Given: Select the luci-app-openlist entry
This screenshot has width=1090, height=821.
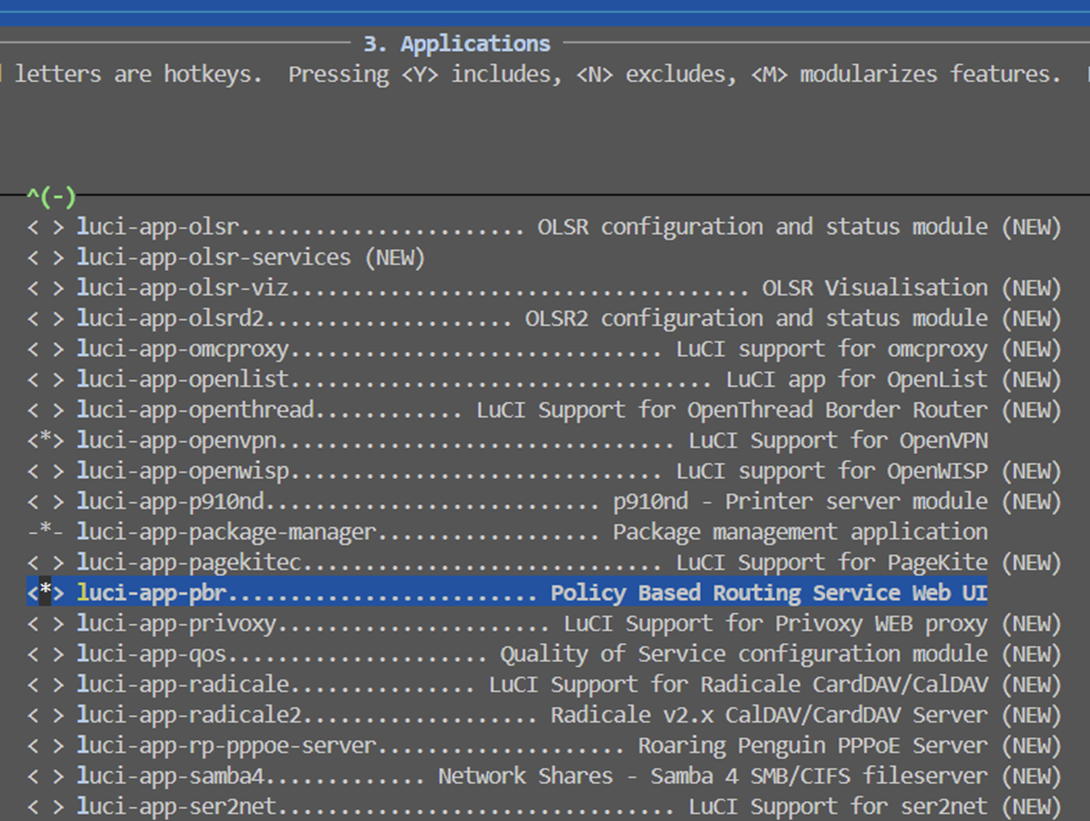Looking at the screenshot, I should pyautogui.click(x=544, y=380).
